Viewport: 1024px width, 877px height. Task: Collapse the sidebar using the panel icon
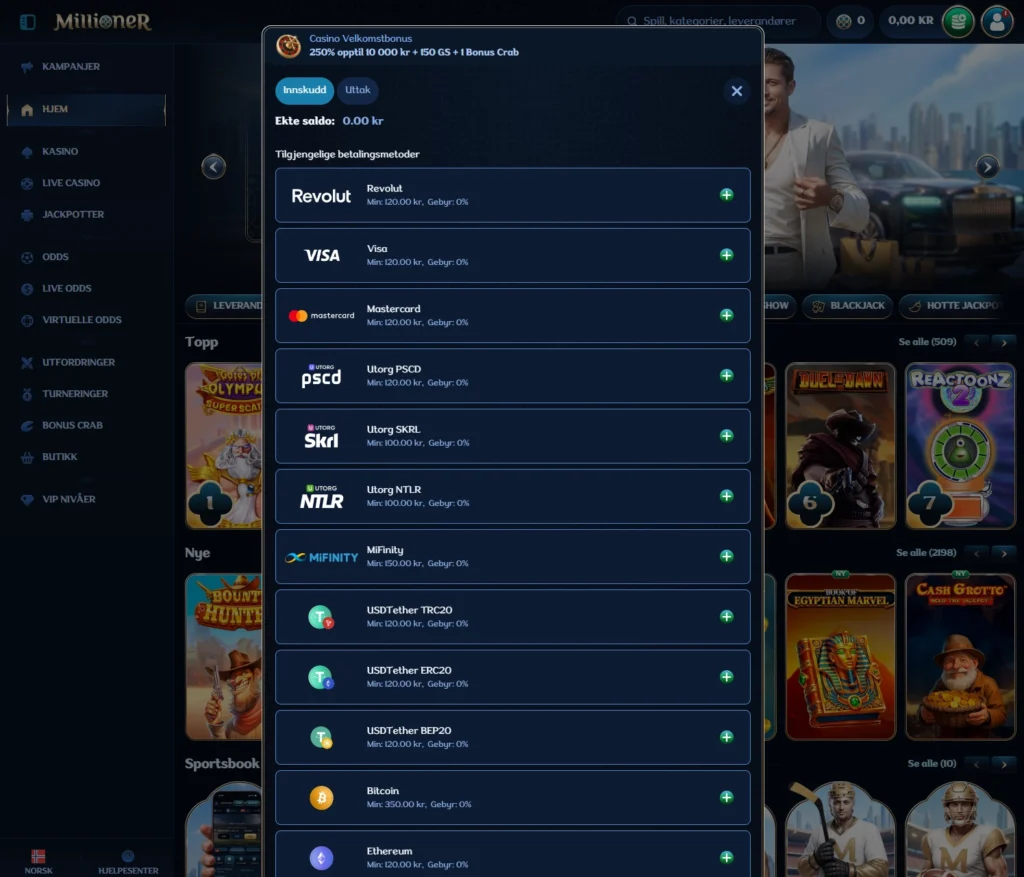pyautogui.click(x=28, y=22)
